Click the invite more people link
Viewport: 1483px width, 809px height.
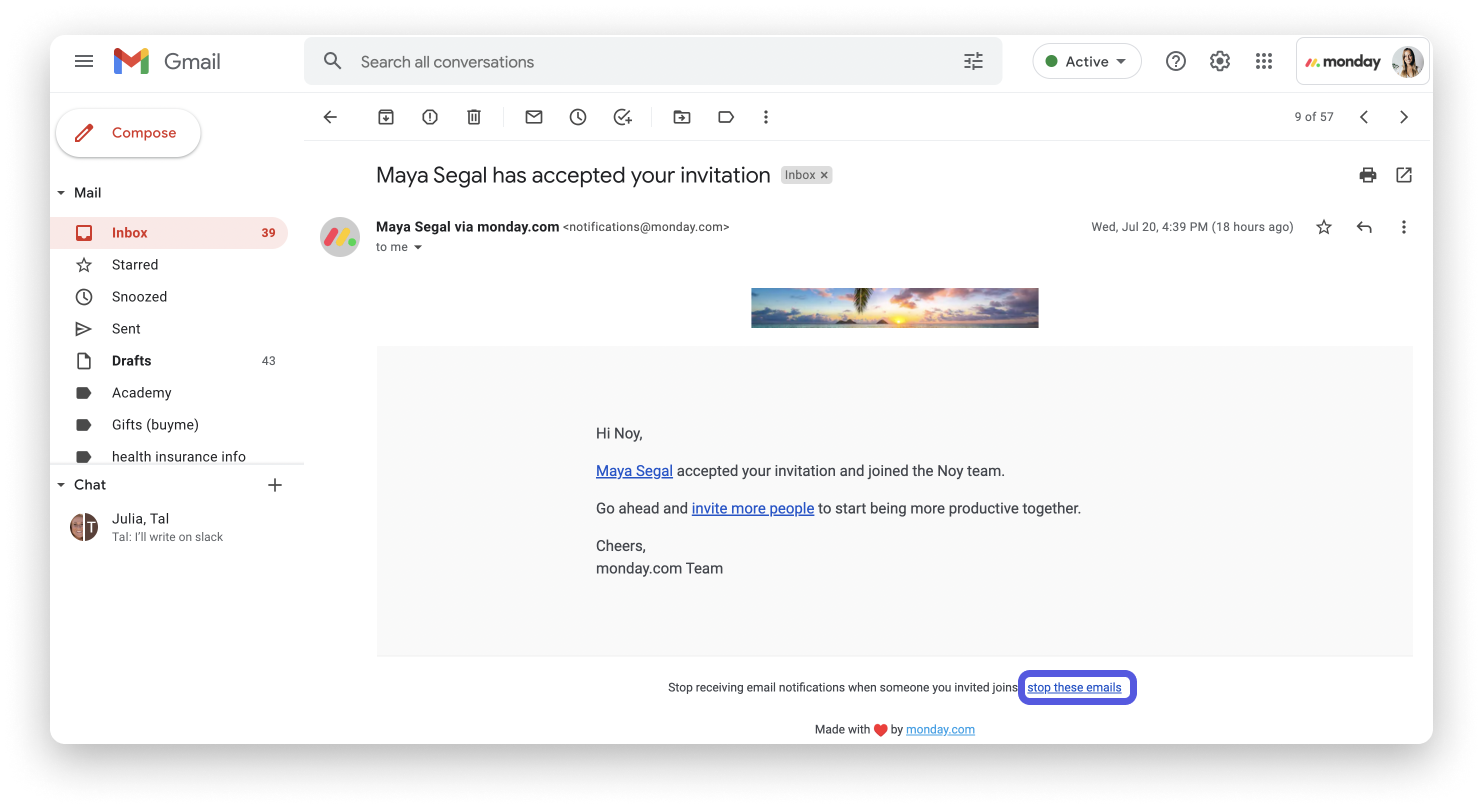pos(753,508)
